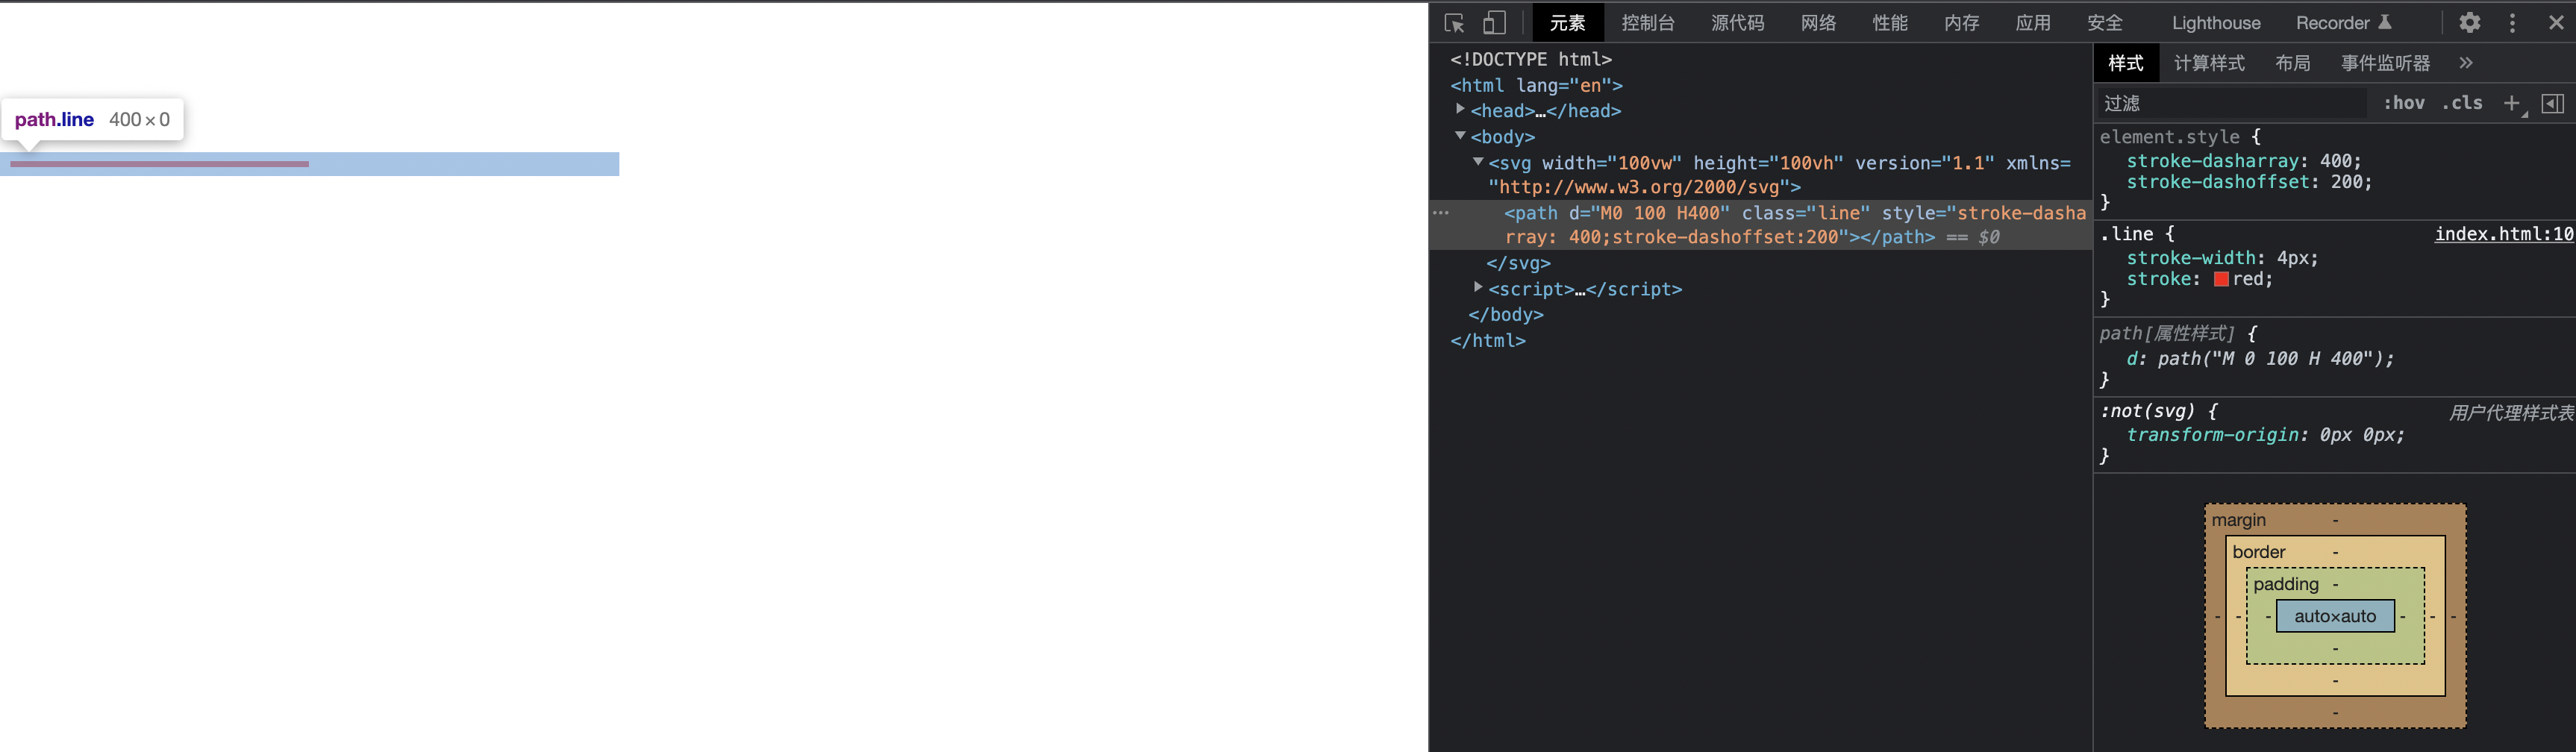The image size is (2576, 752).
Task: Collapse the body element node
Action: click(x=1460, y=135)
